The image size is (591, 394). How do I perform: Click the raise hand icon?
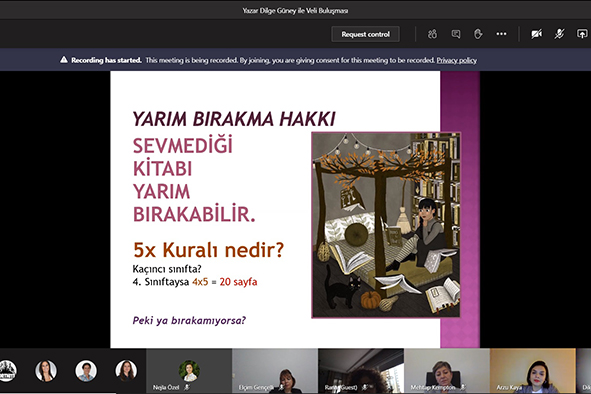point(478,34)
